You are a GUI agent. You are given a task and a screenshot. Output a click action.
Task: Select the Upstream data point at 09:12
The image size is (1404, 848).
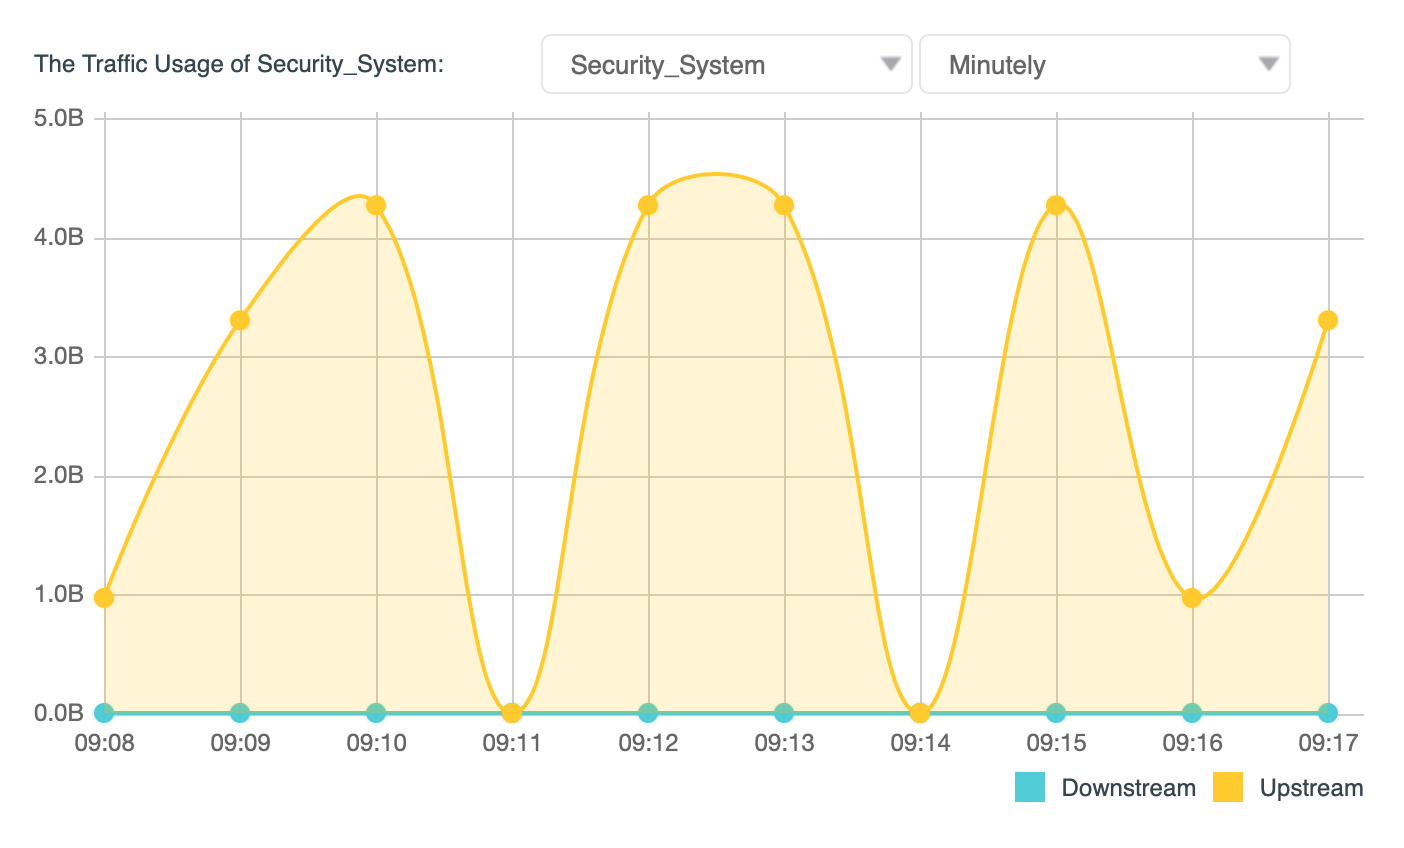[x=648, y=206]
